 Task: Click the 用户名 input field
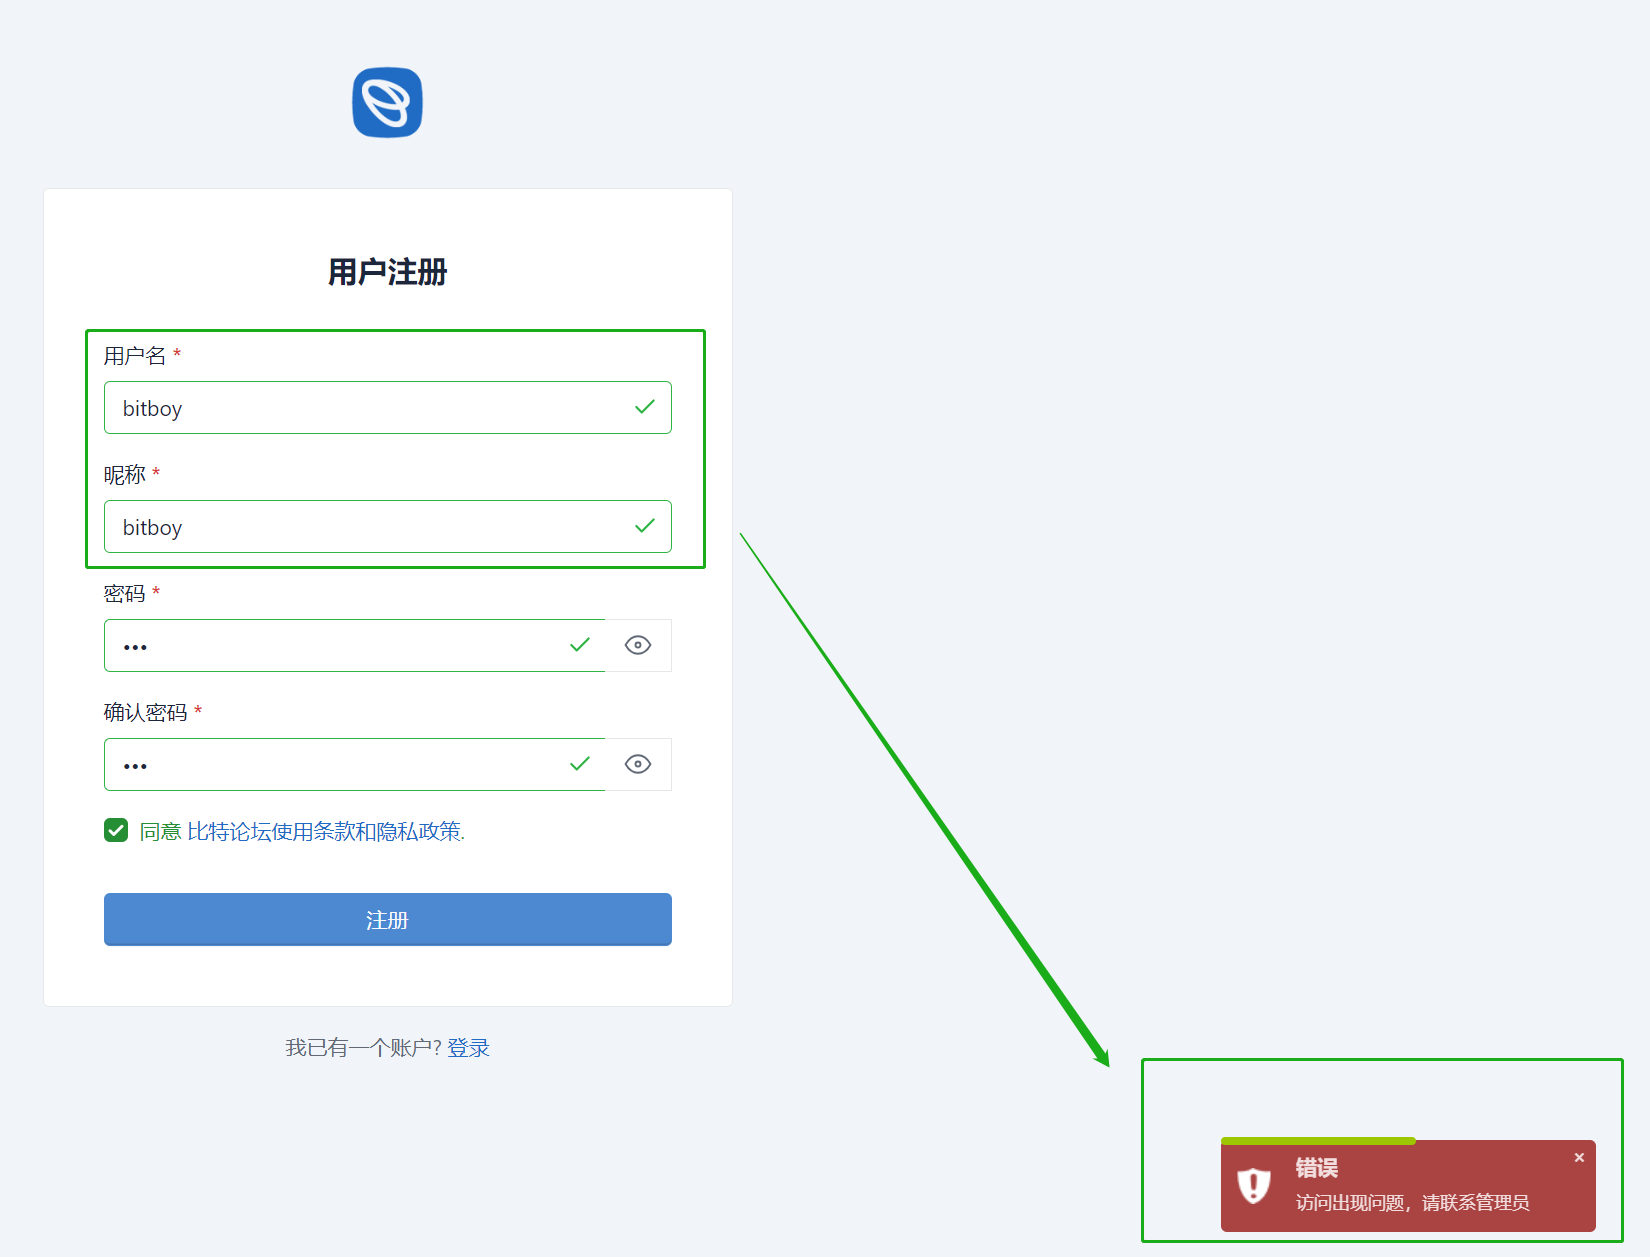pos(387,407)
